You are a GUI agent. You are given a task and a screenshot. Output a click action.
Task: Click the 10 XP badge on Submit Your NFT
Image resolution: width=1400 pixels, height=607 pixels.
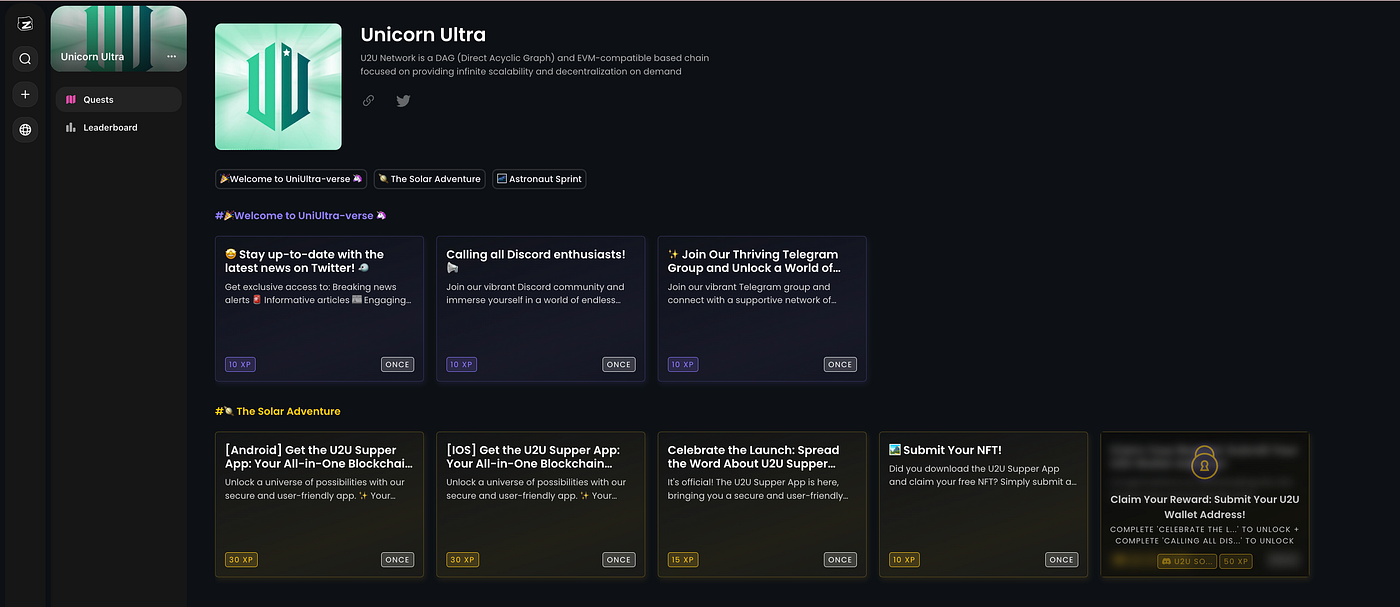pos(904,560)
